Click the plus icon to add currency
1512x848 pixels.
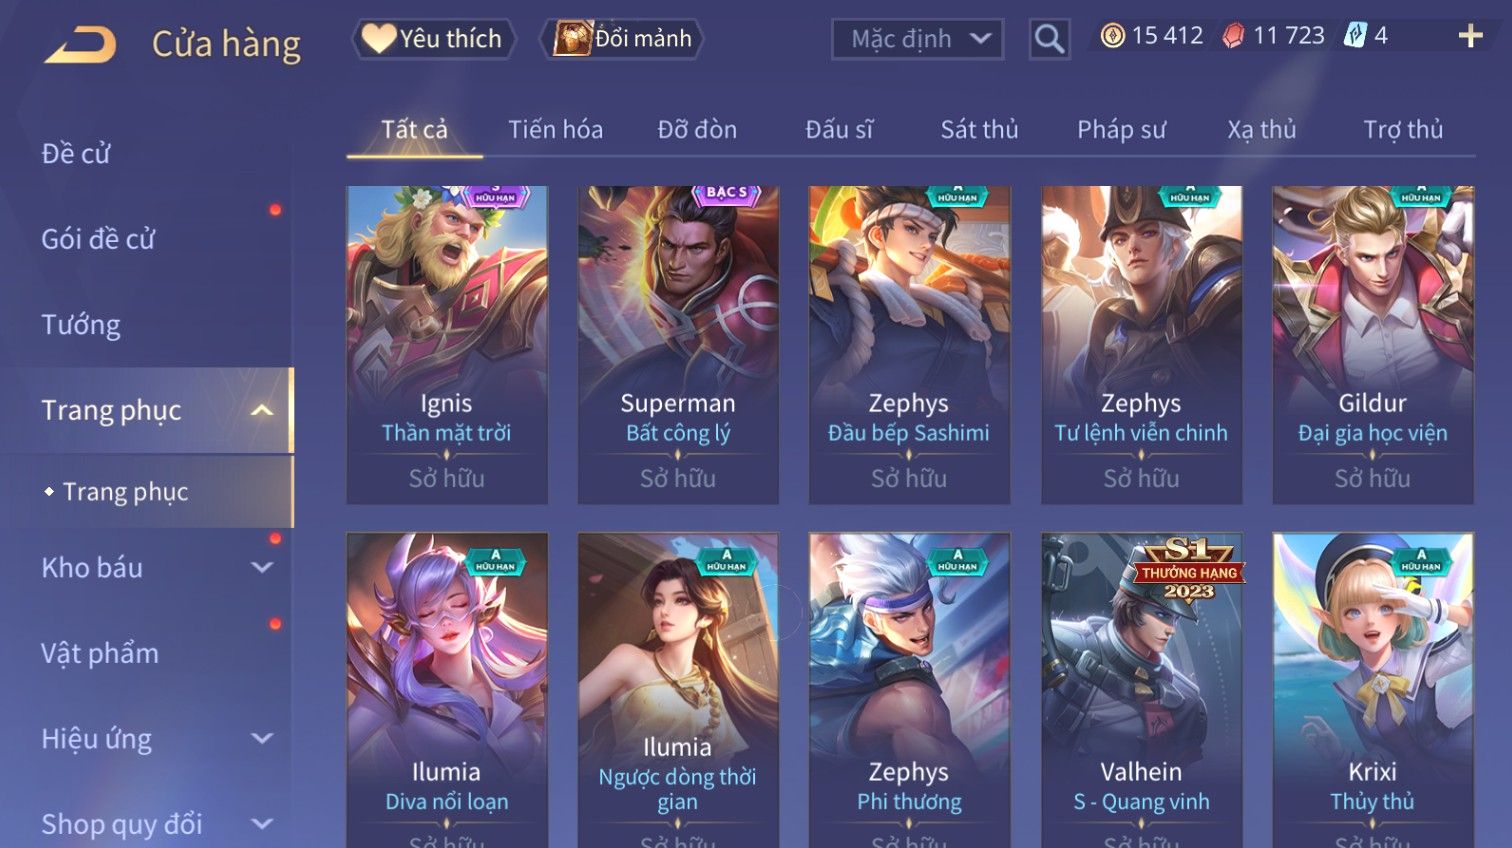(1470, 36)
